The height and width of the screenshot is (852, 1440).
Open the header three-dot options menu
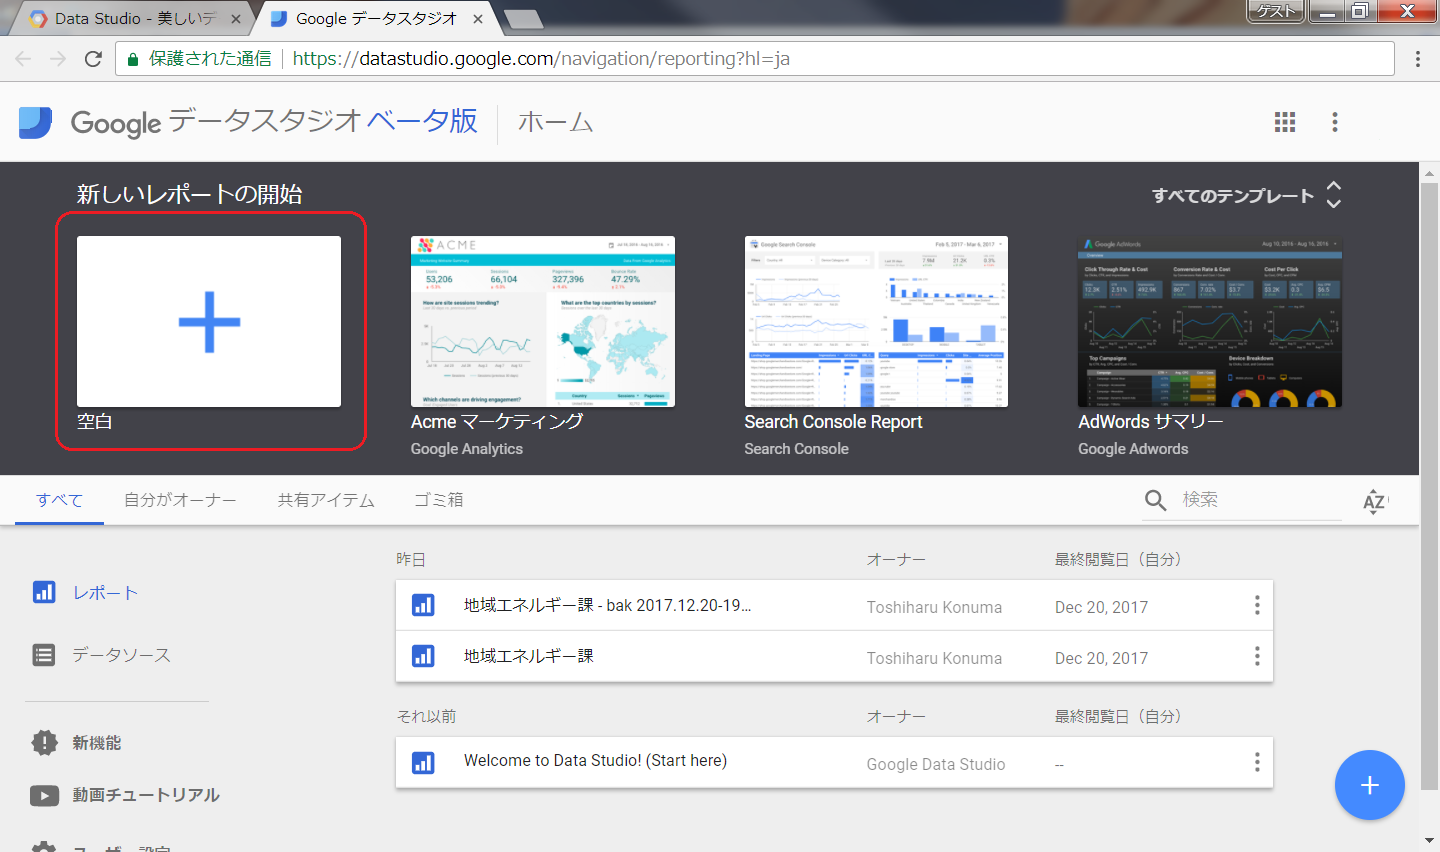(1334, 122)
